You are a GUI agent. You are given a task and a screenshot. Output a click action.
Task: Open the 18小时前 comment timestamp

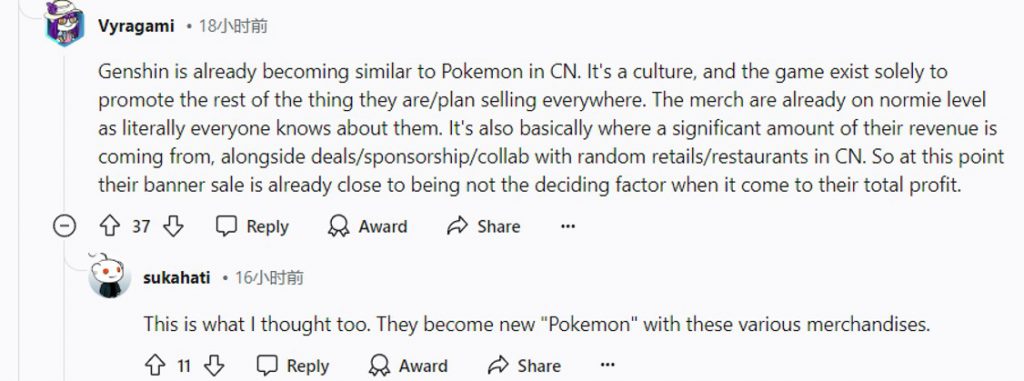point(233,26)
